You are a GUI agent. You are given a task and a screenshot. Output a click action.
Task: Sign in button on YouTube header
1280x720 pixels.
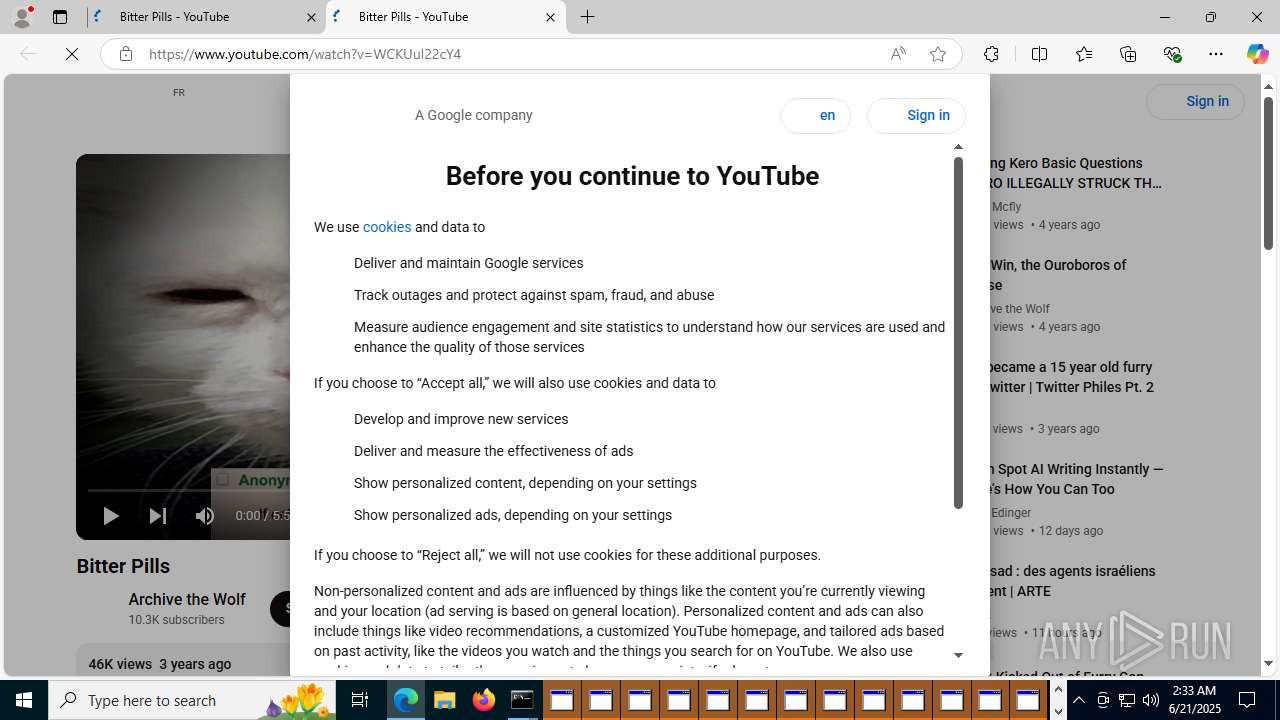[1195, 102]
